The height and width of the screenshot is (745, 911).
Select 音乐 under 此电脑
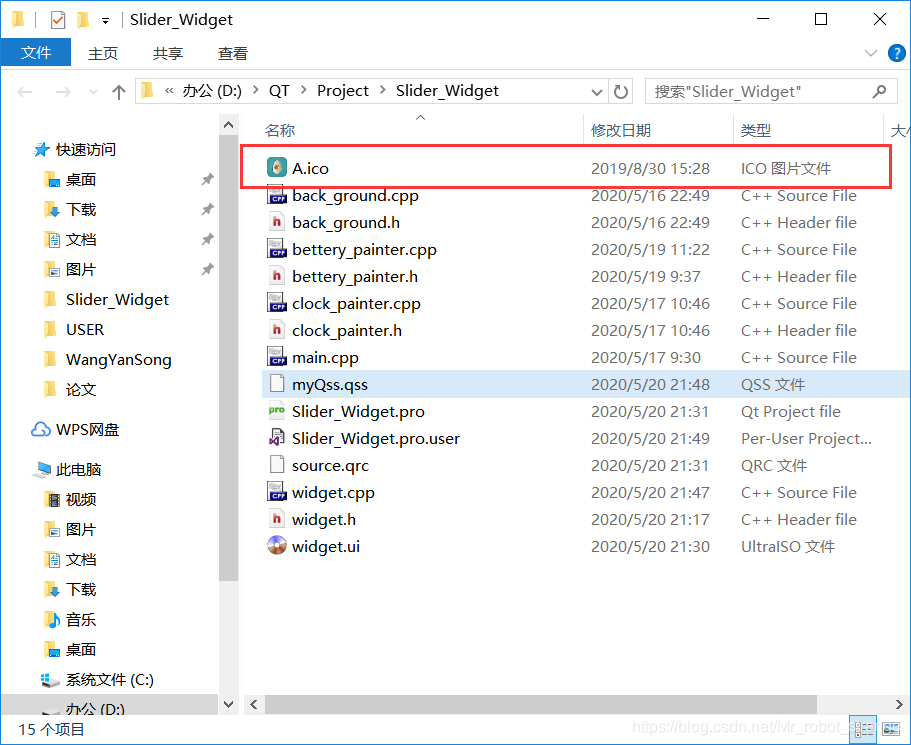(70, 619)
